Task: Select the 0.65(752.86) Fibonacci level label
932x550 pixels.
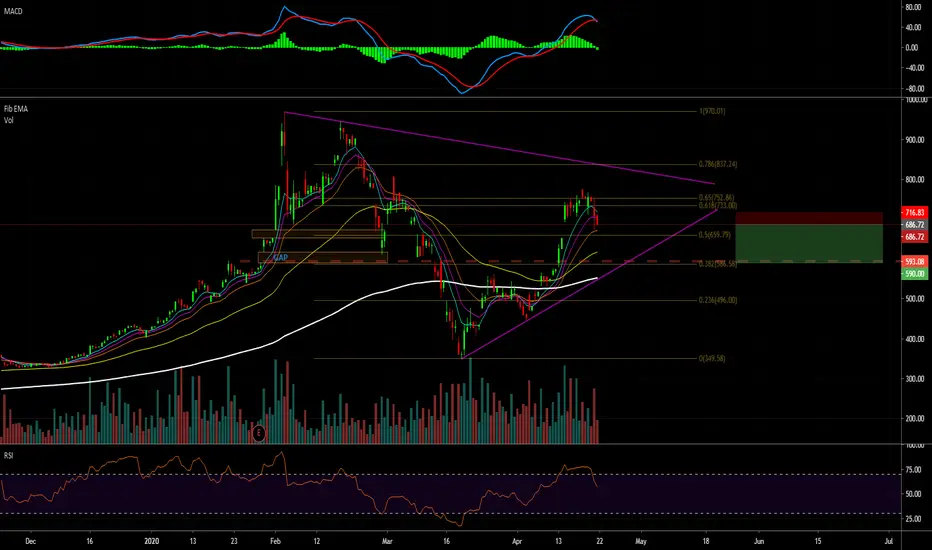Action: 716,198
